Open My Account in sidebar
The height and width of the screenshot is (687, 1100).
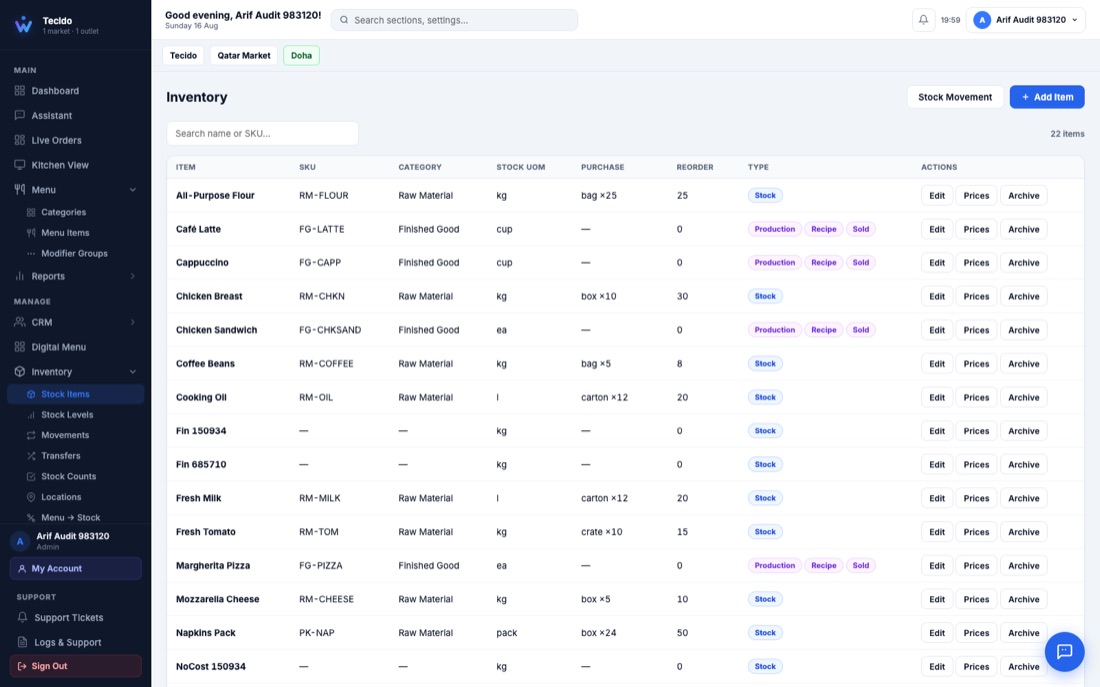click(76, 568)
